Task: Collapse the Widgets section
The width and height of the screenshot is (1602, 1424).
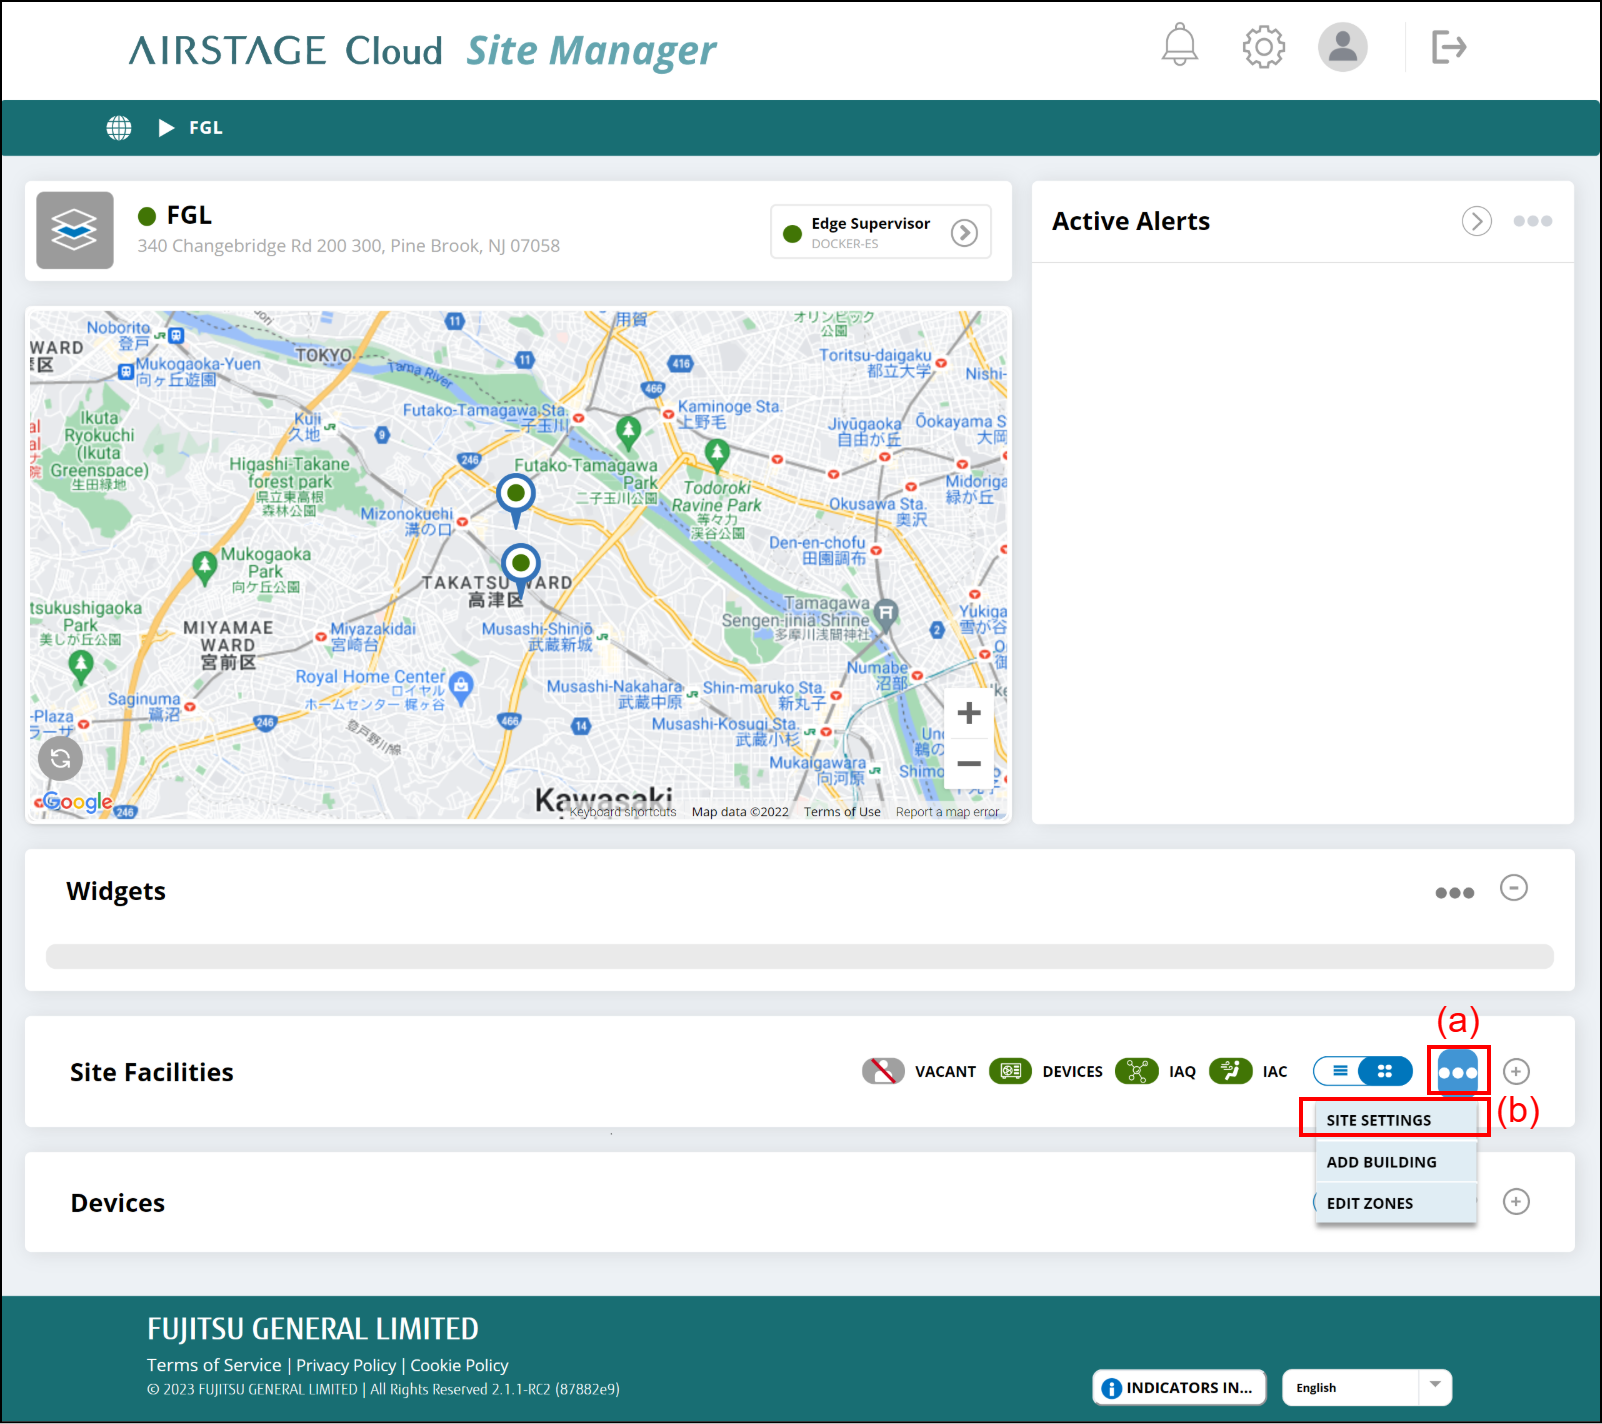Action: (x=1513, y=888)
